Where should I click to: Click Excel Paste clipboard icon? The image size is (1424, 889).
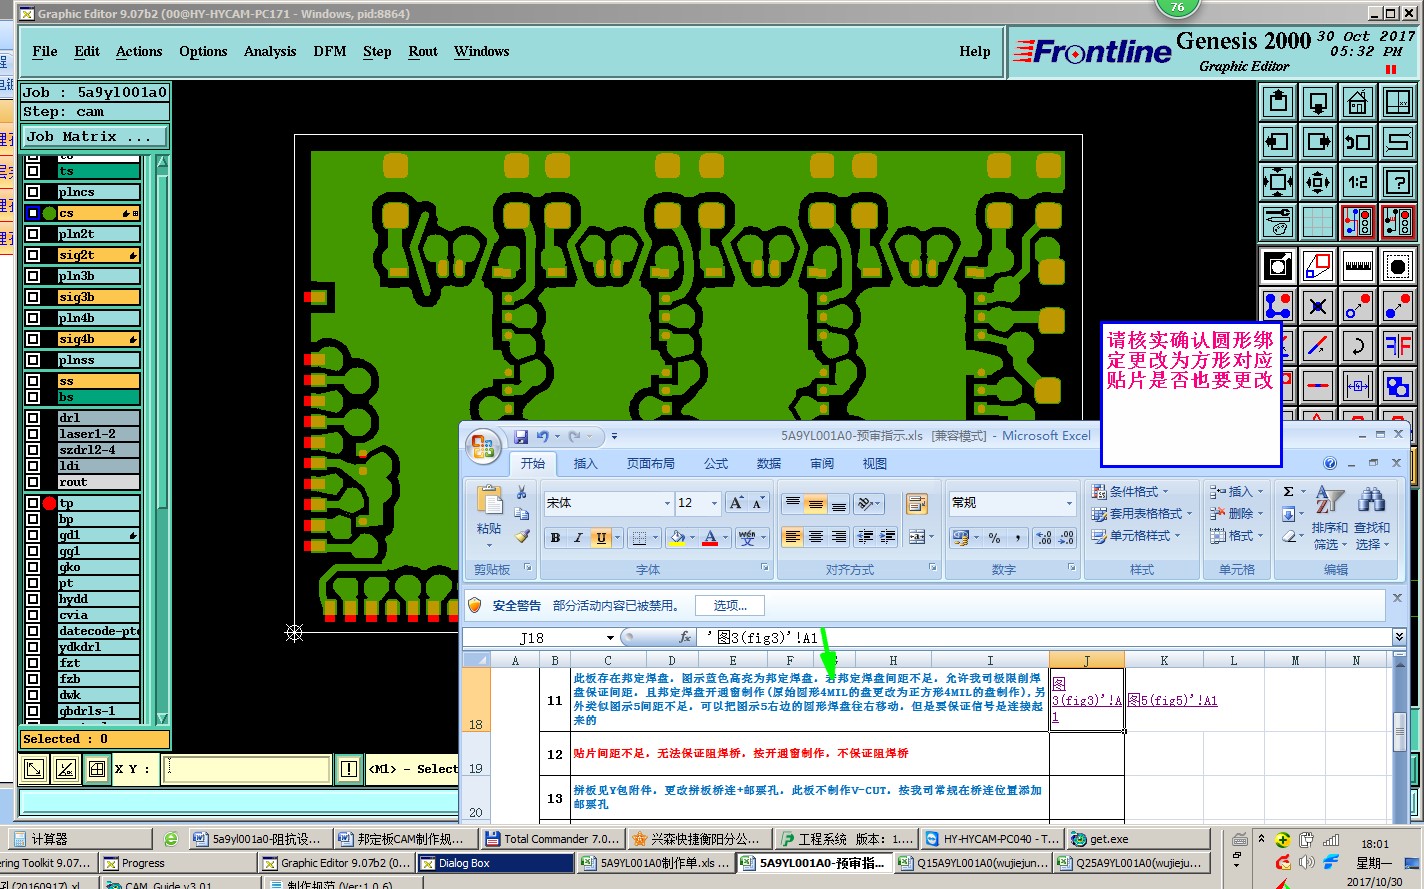point(489,502)
